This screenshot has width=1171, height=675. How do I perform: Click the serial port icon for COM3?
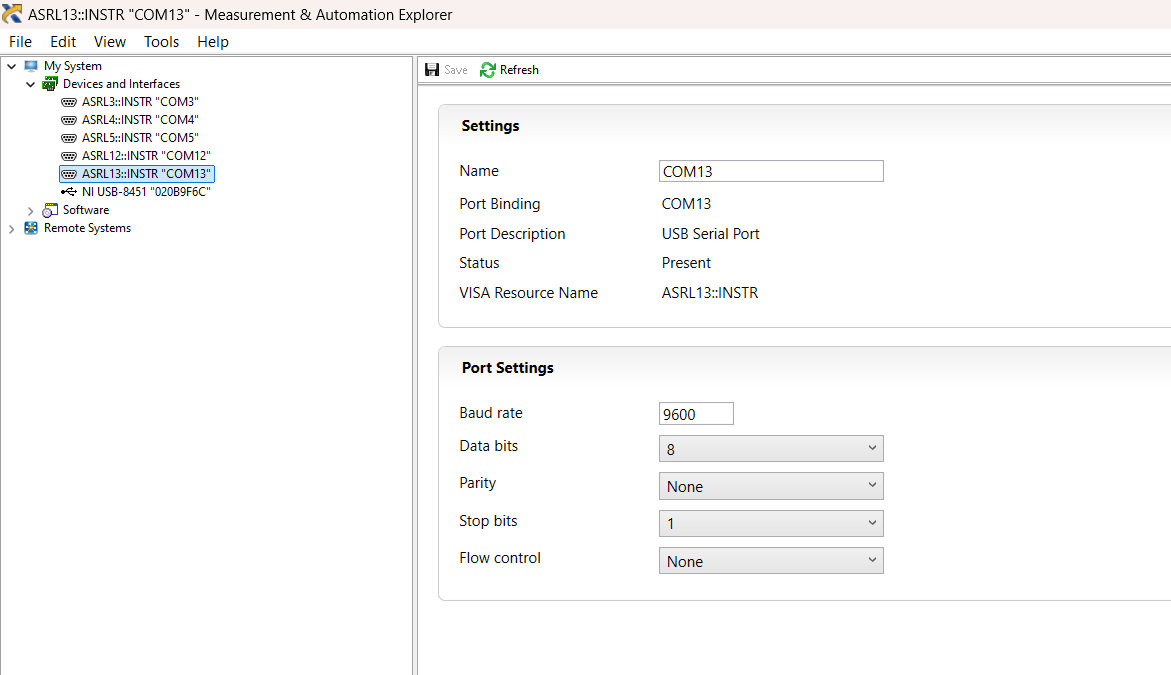tap(68, 102)
